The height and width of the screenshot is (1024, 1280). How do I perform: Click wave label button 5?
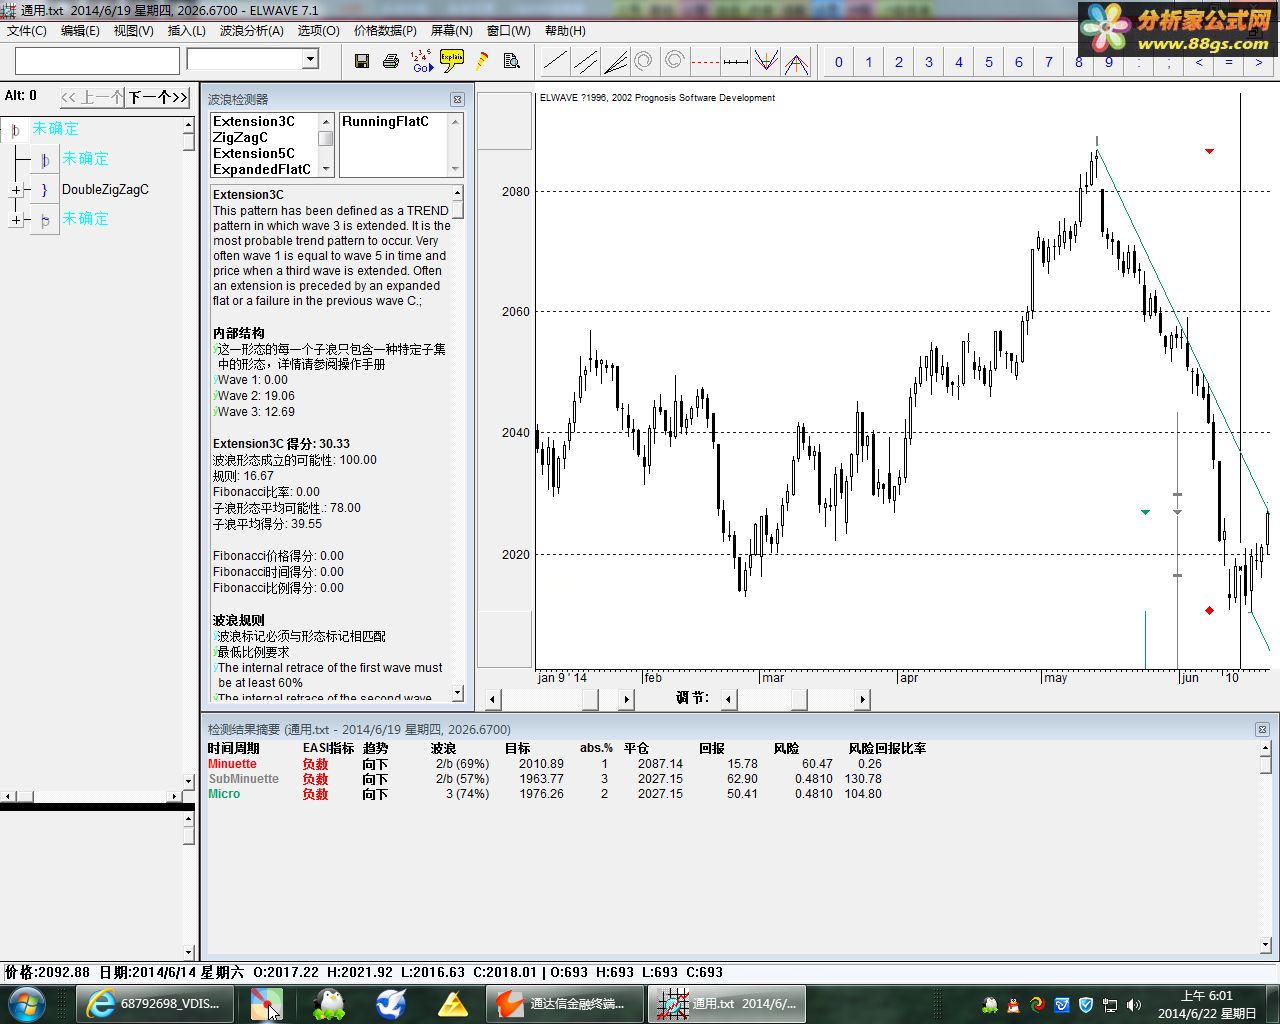click(989, 62)
